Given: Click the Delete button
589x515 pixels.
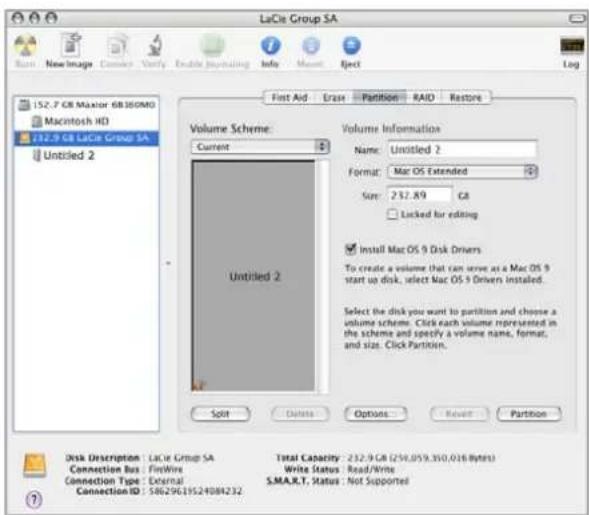Looking at the screenshot, I should tap(300, 414).
